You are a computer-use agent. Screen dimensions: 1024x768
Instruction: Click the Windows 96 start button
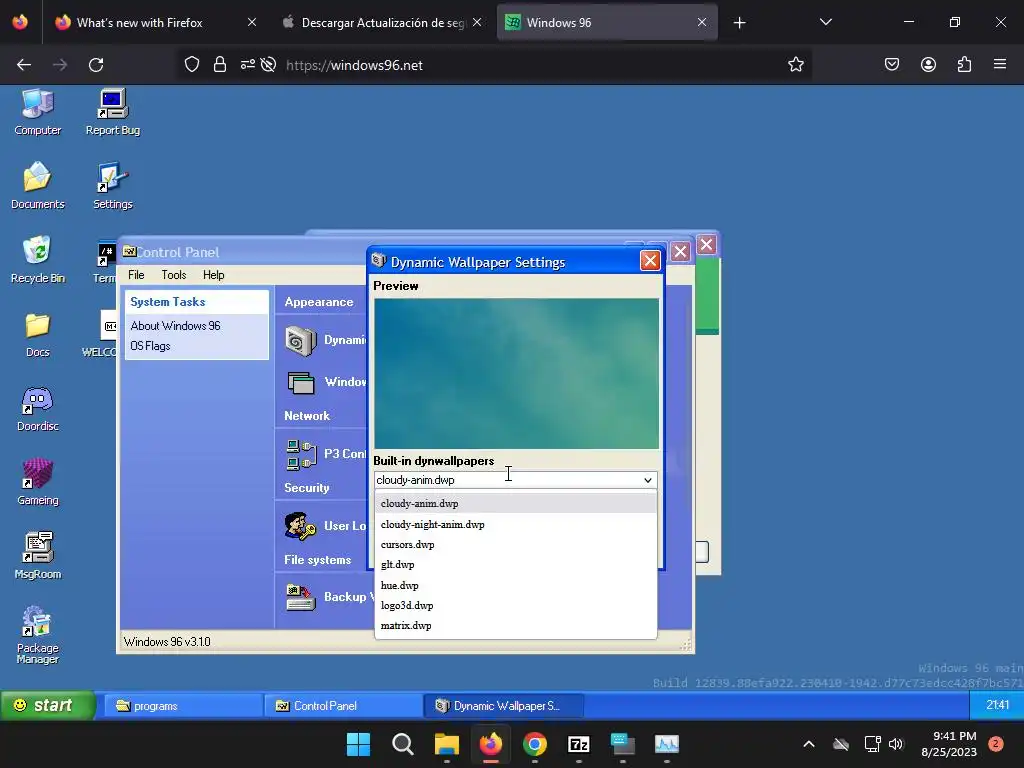[47, 705]
